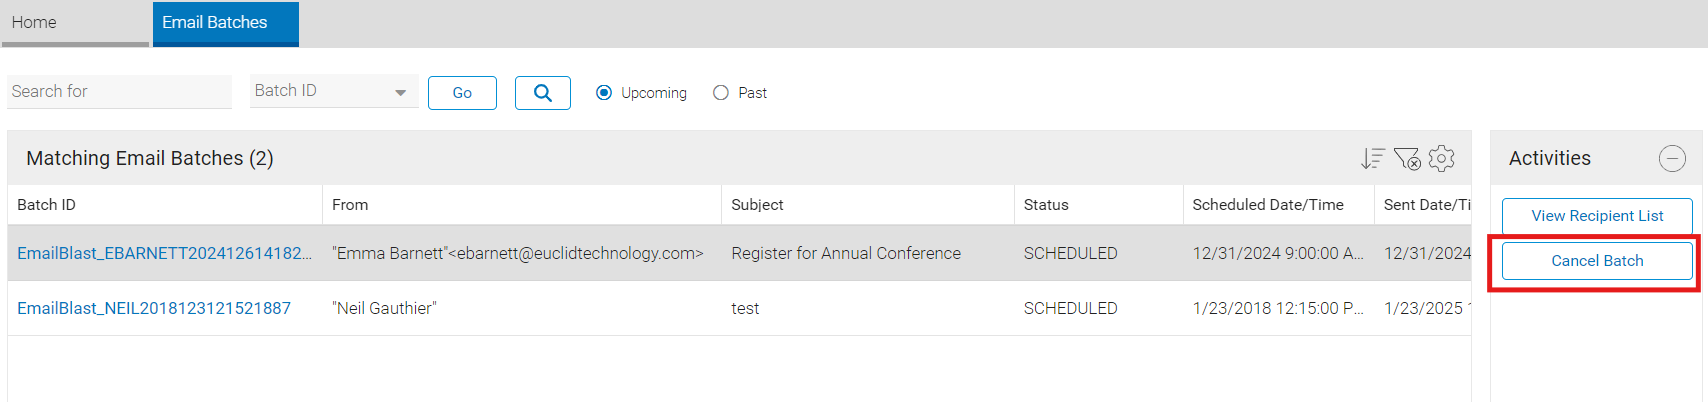Click the magnifying glass search button
This screenshot has width=1708, height=402.
pos(542,93)
